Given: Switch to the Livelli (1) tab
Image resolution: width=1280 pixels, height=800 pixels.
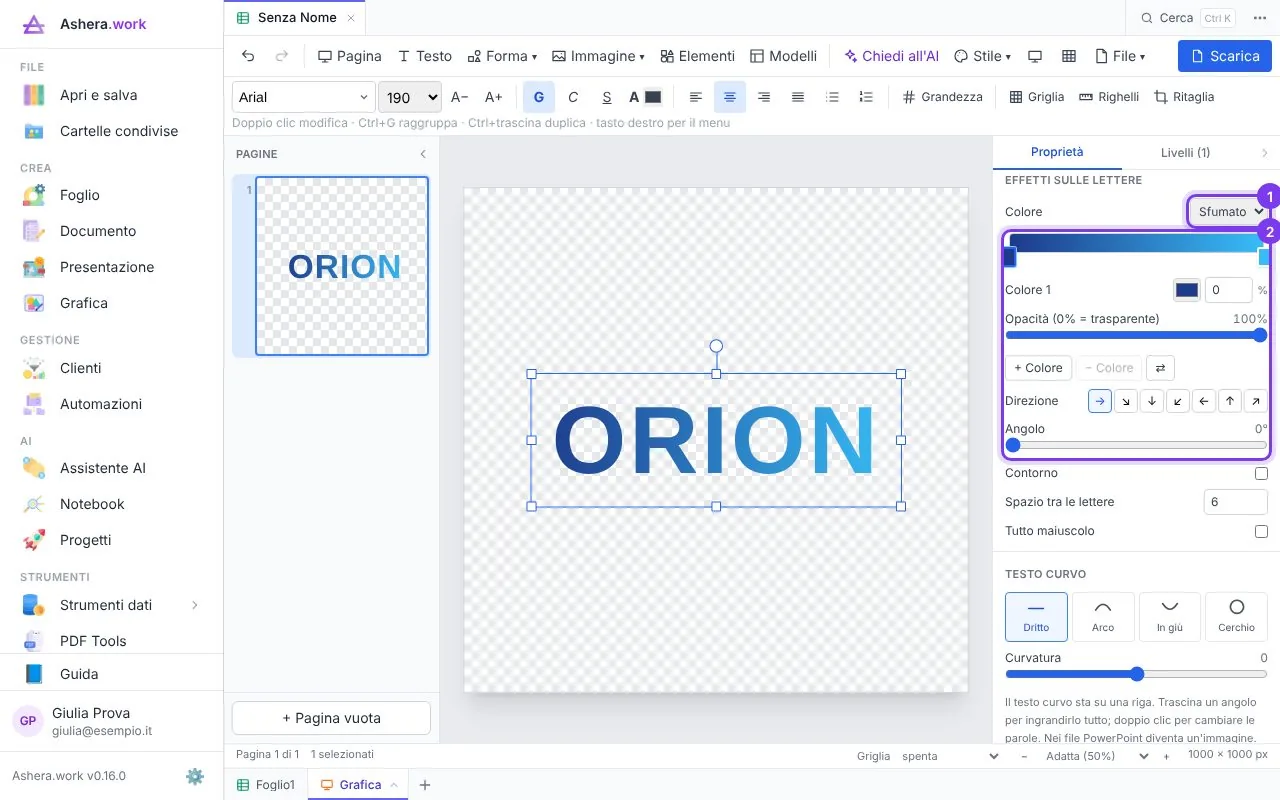Looking at the screenshot, I should point(1185,152).
